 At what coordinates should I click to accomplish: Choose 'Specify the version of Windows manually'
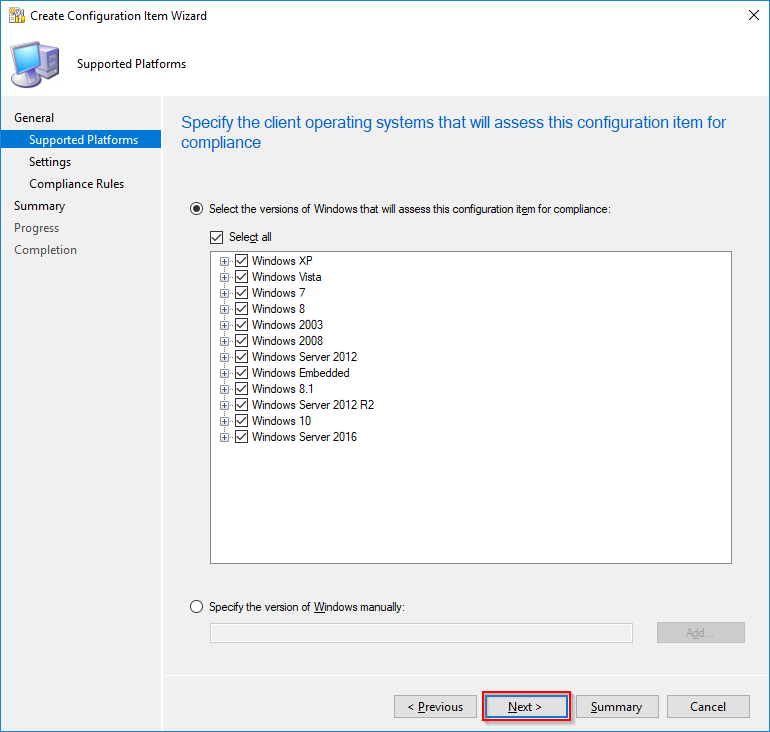point(196,607)
